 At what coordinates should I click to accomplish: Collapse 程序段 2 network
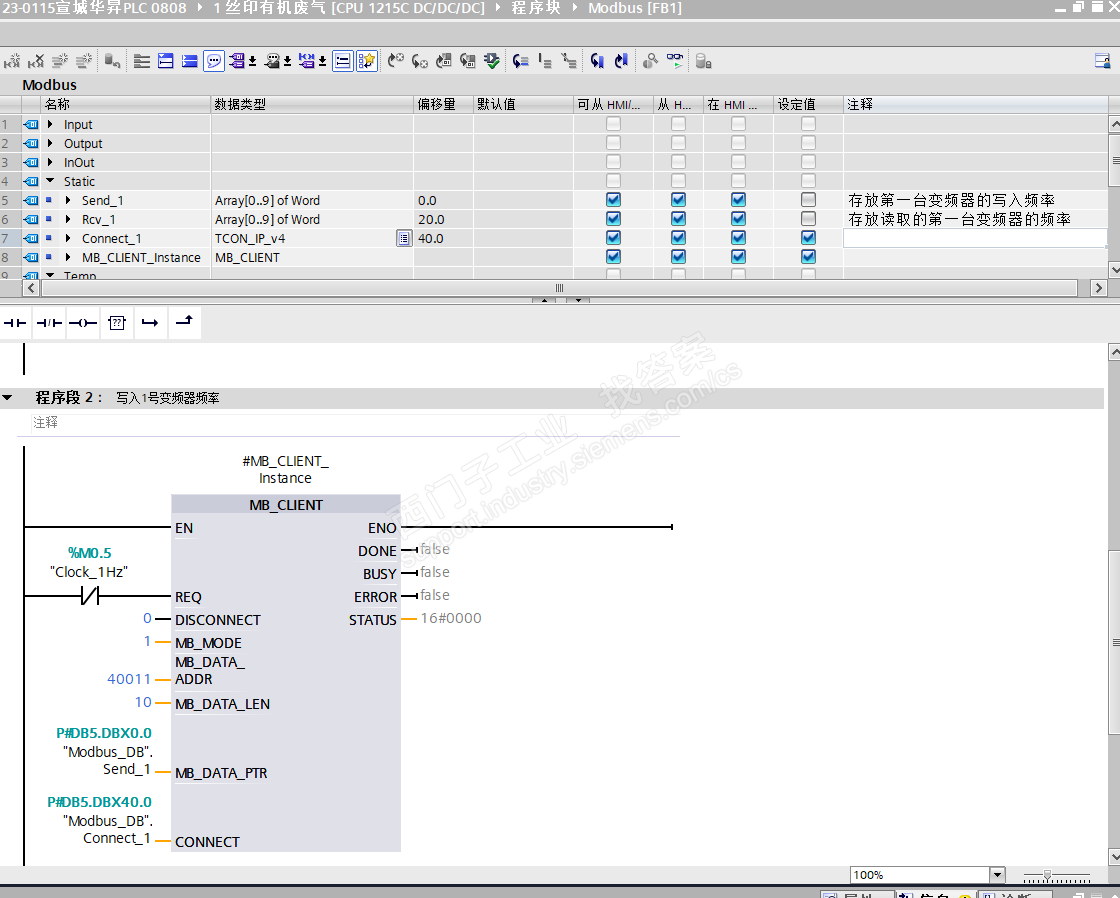(7, 397)
